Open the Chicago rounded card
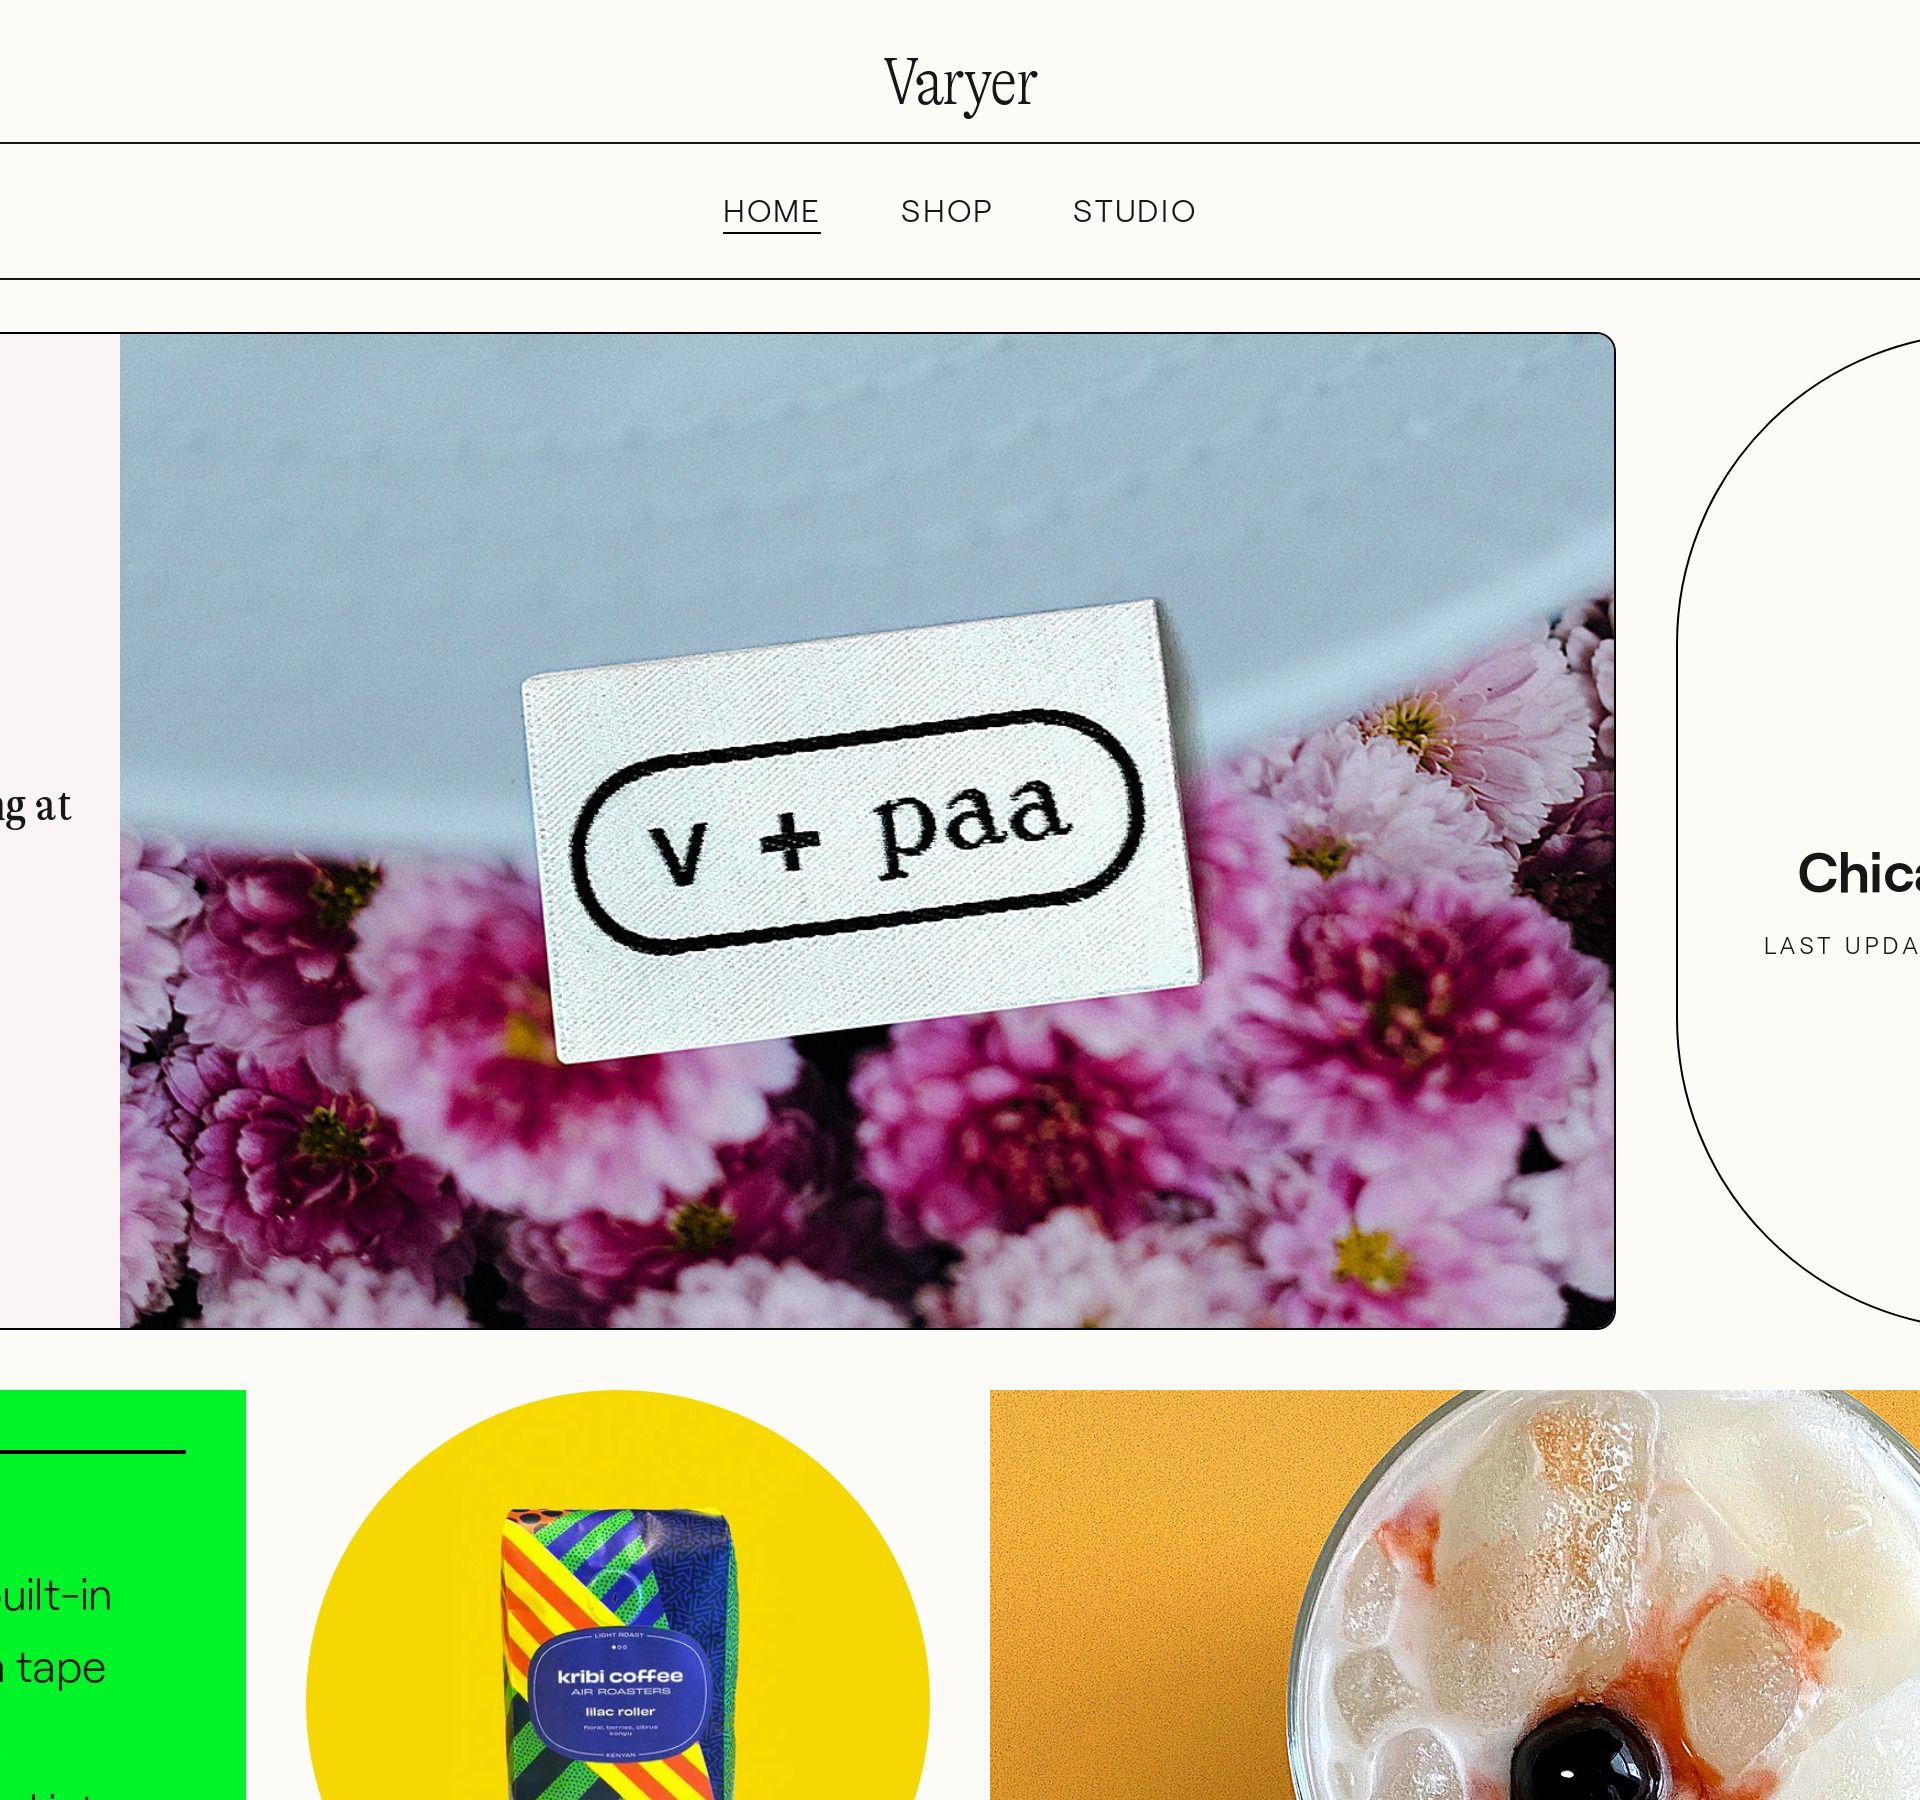This screenshot has height=1800, width=1920. 1799,831
